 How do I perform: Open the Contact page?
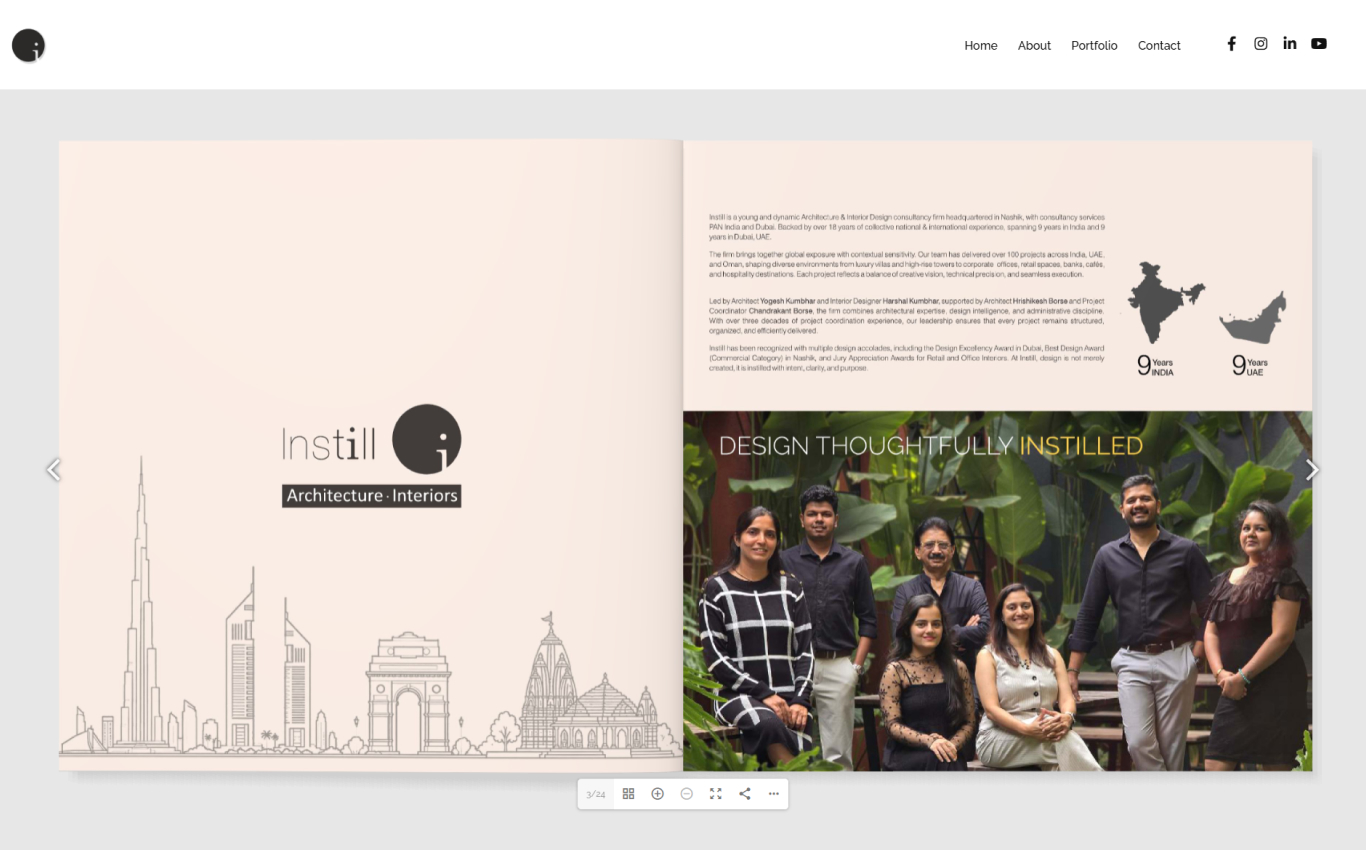[x=1159, y=46]
